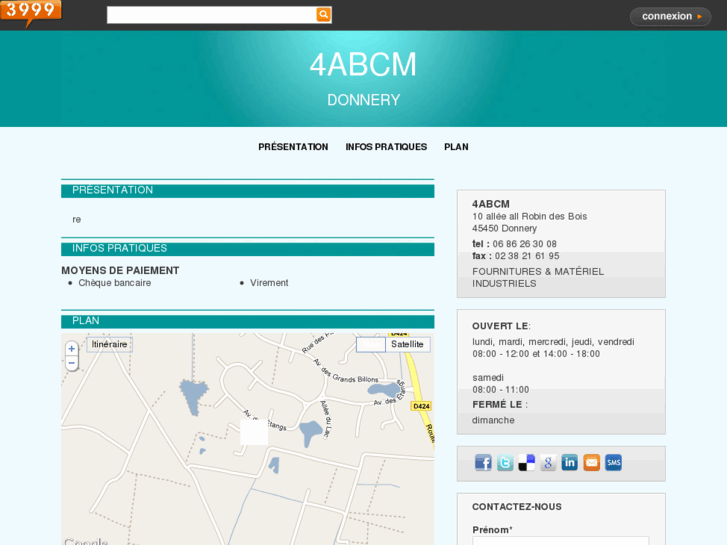Share via the Delicious icon
The width and height of the screenshot is (727, 545).
(x=527, y=462)
